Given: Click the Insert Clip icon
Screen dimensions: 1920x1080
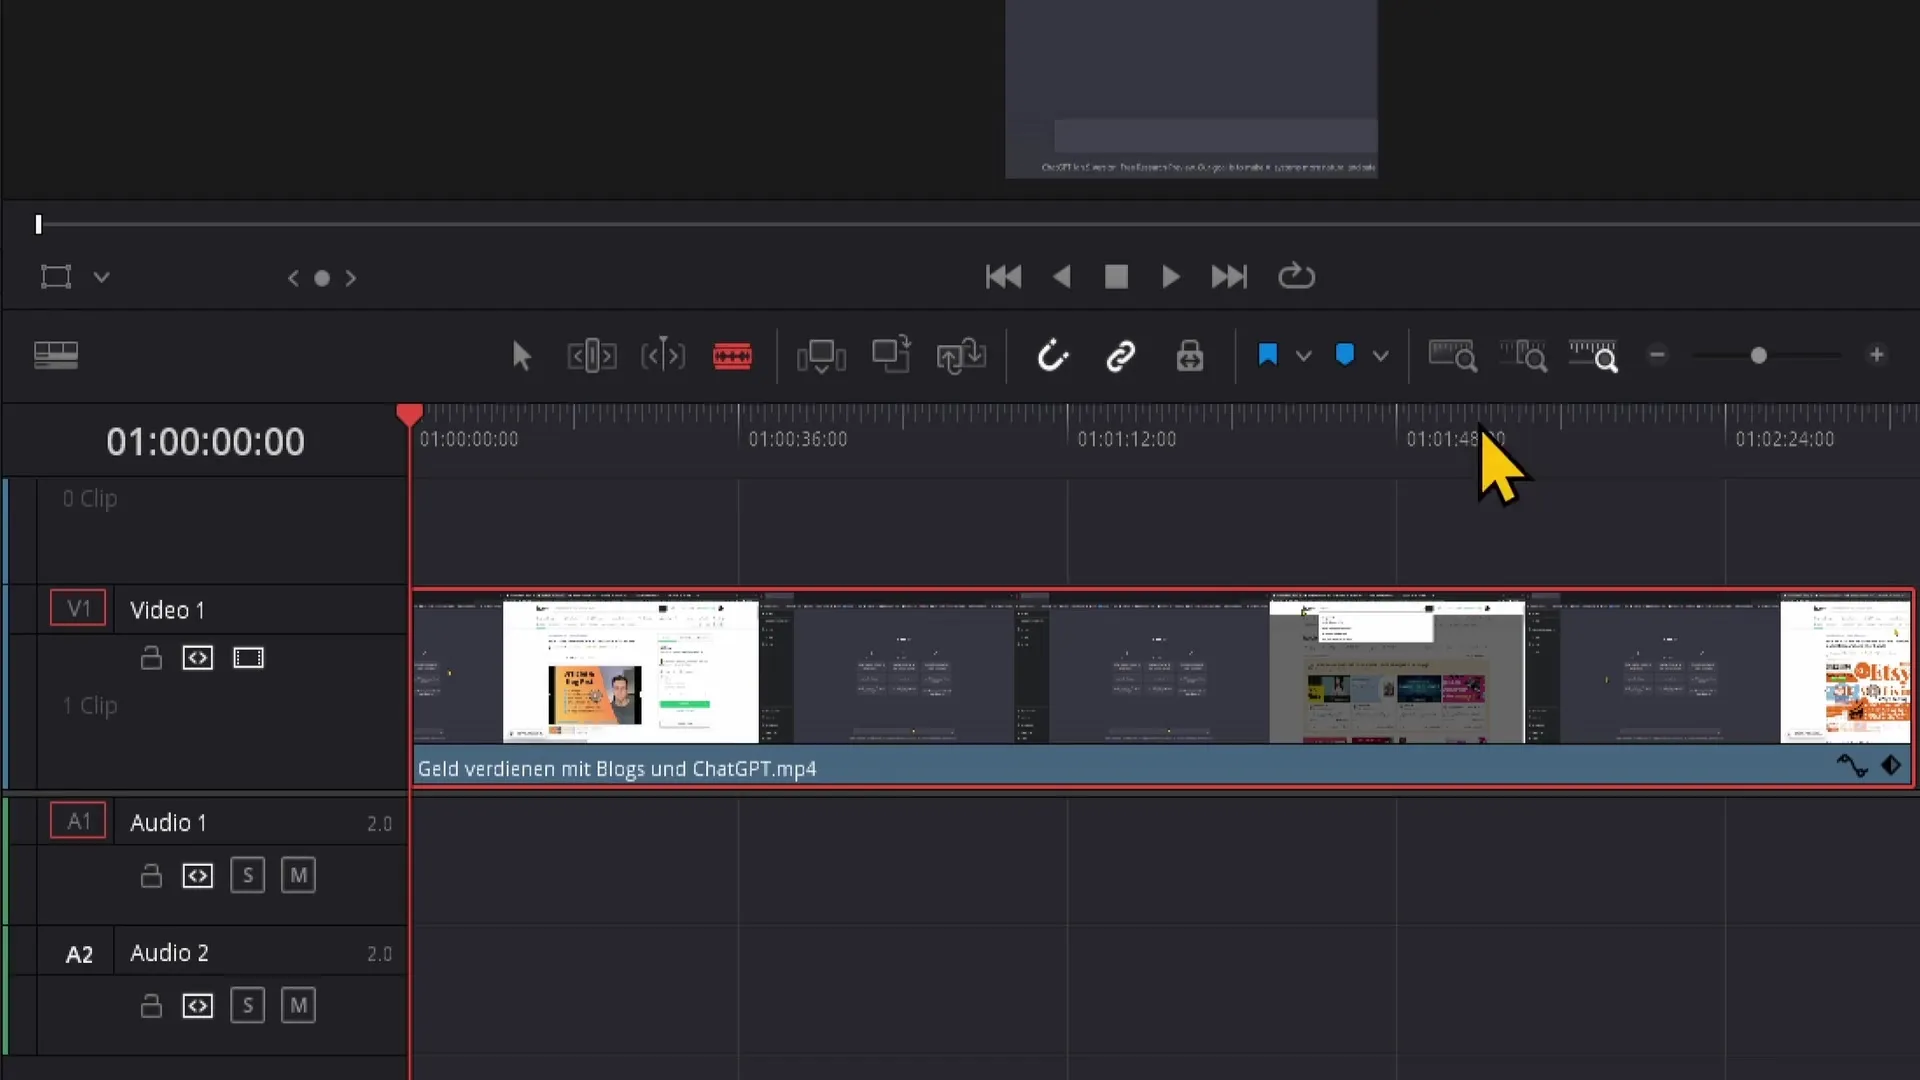Looking at the screenshot, I should click(x=821, y=356).
